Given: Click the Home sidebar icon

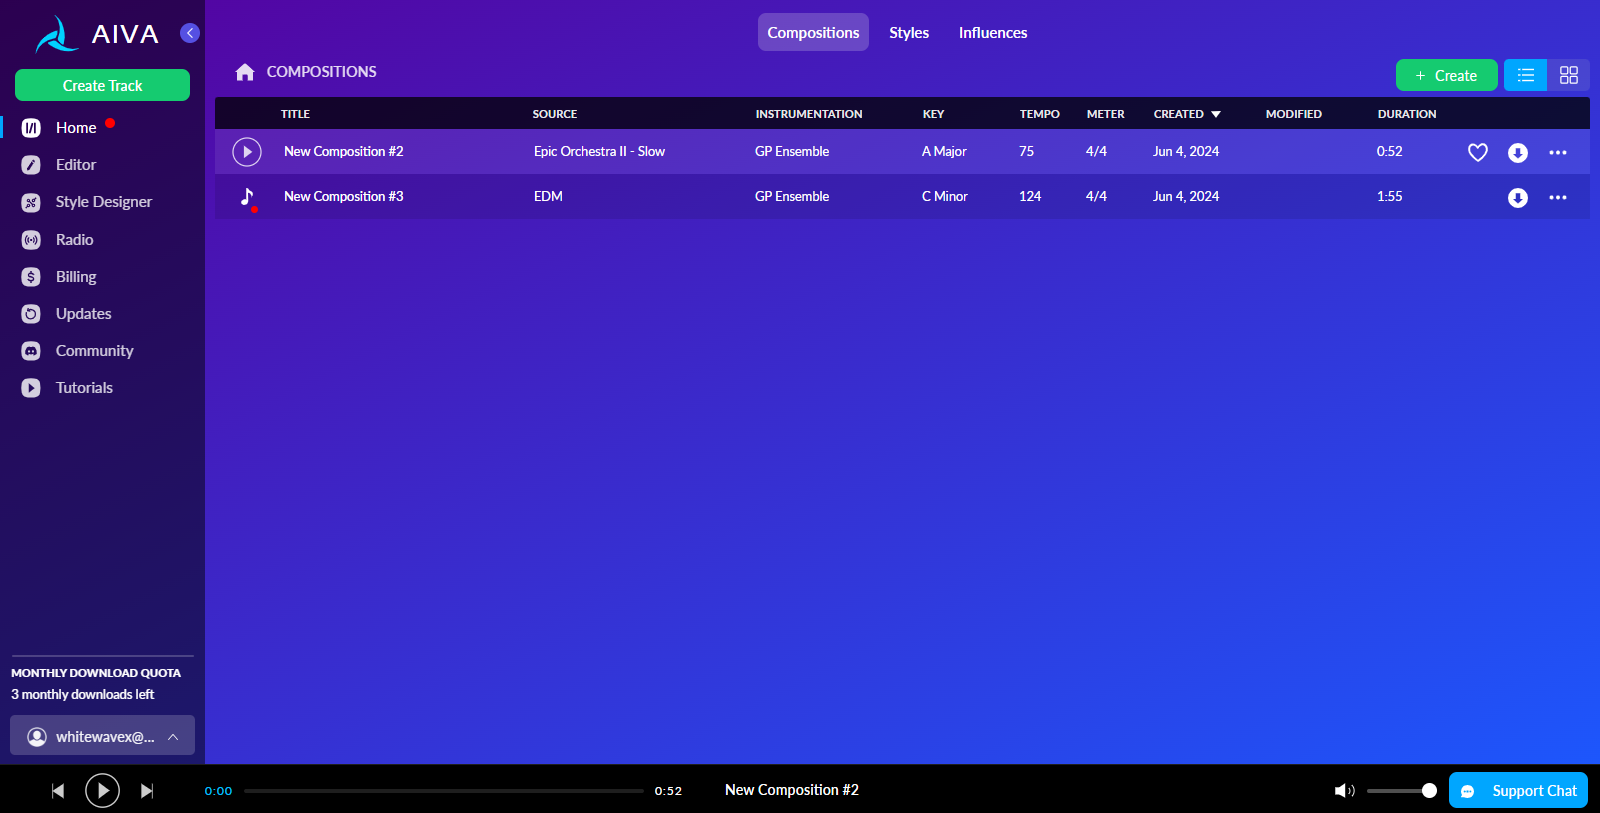Looking at the screenshot, I should 31,128.
